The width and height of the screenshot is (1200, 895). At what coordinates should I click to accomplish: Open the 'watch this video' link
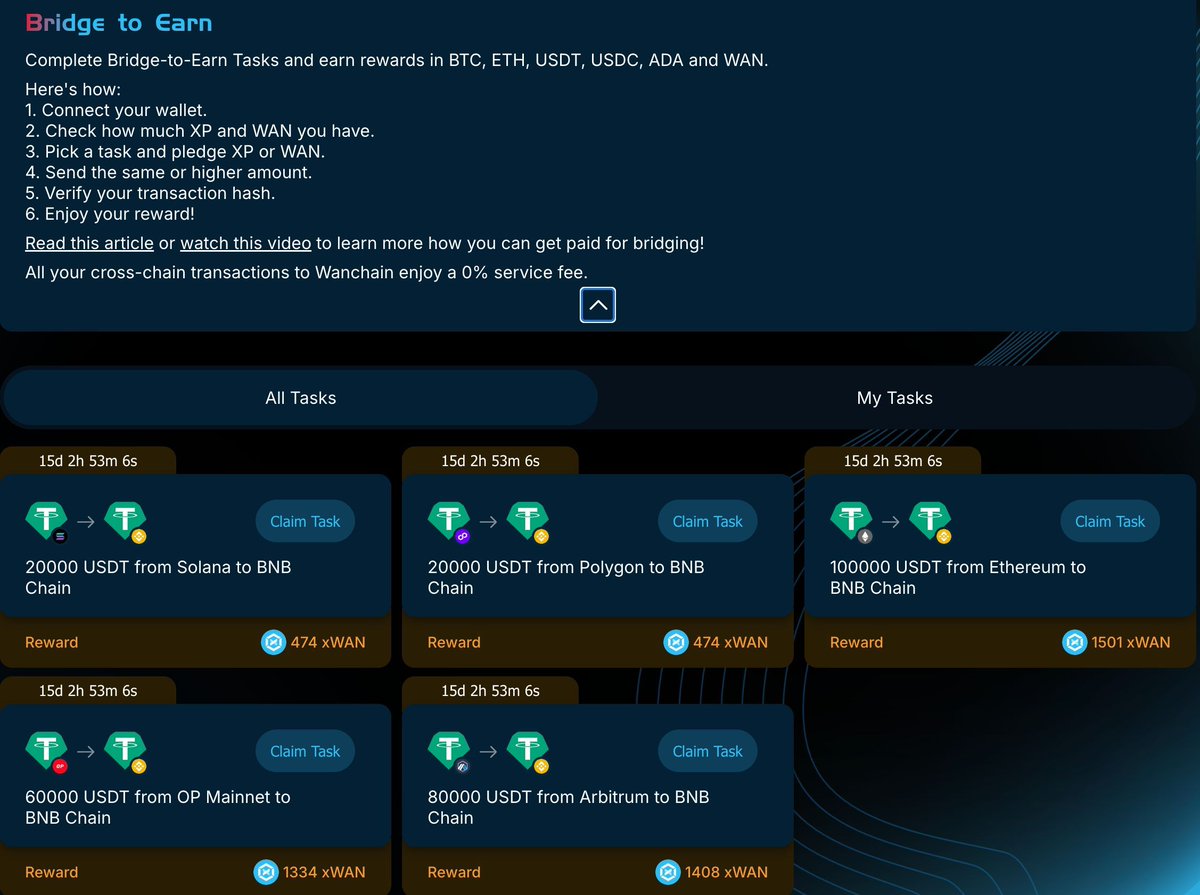pyautogui.click(x=245, y=243)
